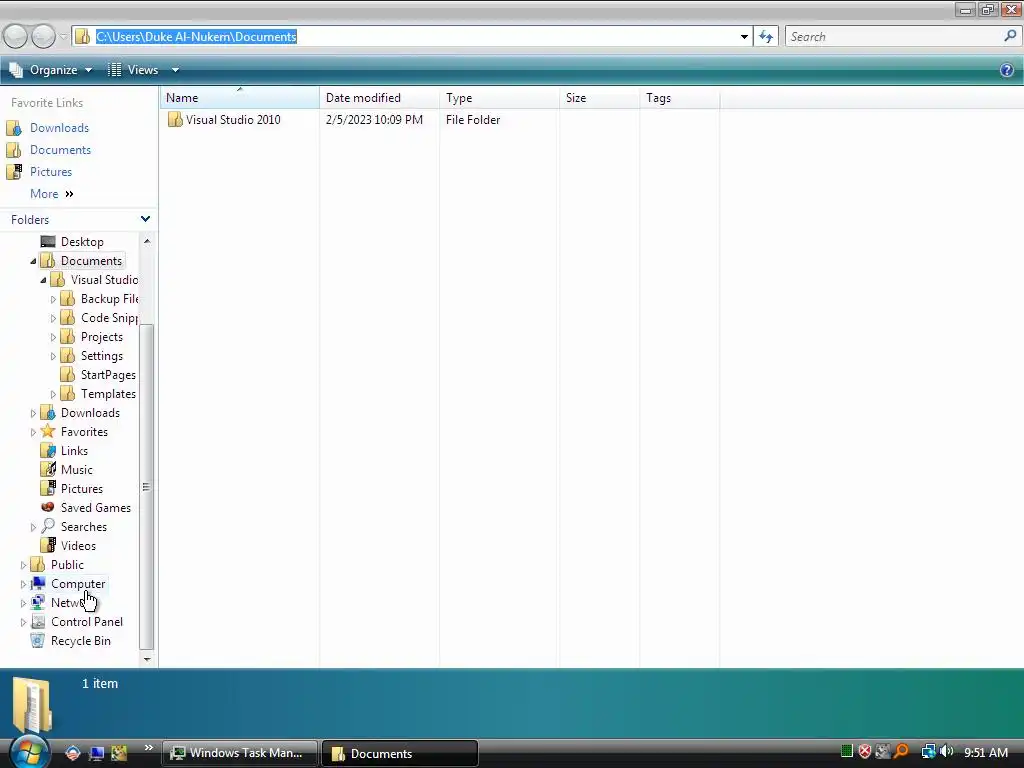Click the Visual Studio 2010 folder icon in file list
Screen dimensions: 1024x768
[x=174, y=120]
